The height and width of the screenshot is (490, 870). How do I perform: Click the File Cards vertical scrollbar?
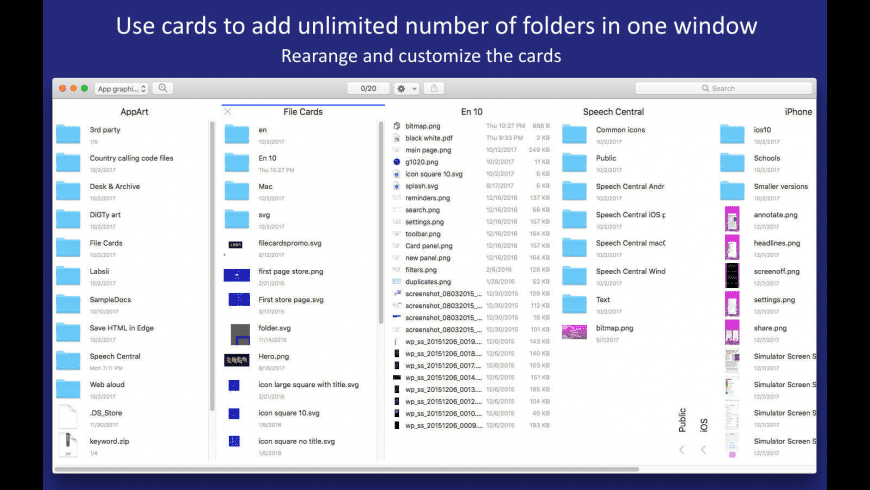point(381,222)
